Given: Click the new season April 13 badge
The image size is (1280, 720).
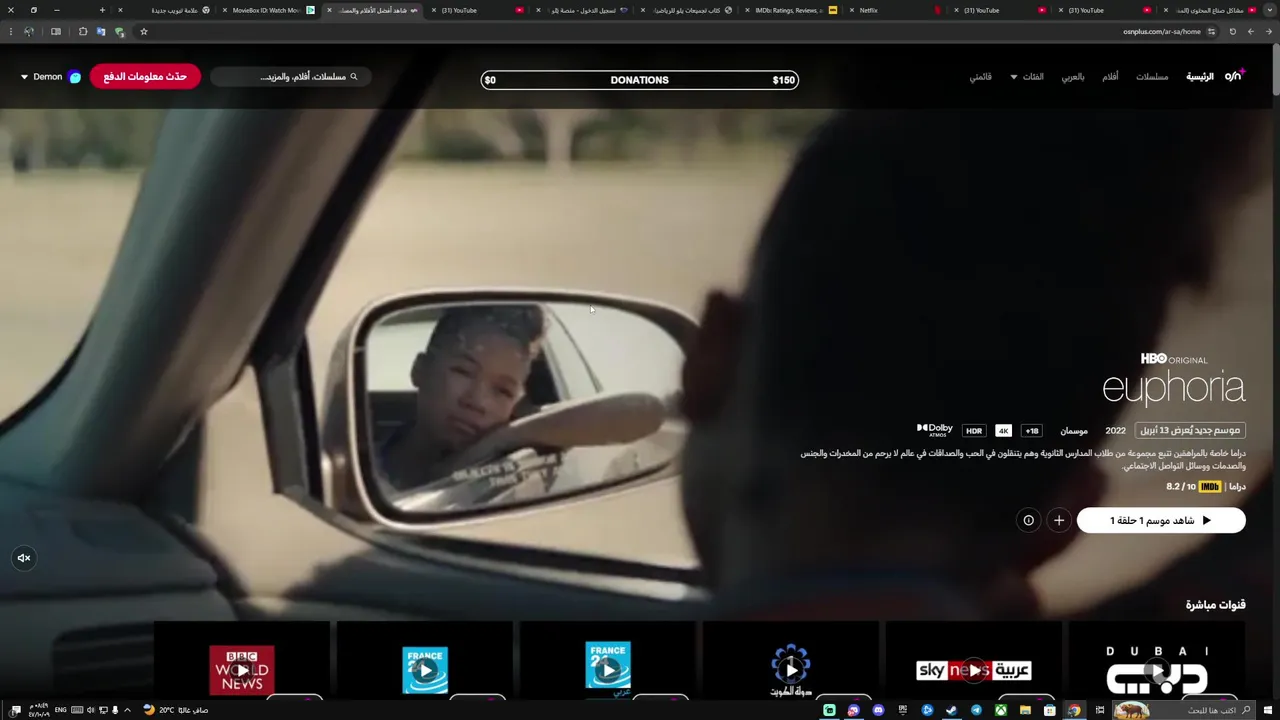Looking at the screenshot, I should click(1190, 430).
